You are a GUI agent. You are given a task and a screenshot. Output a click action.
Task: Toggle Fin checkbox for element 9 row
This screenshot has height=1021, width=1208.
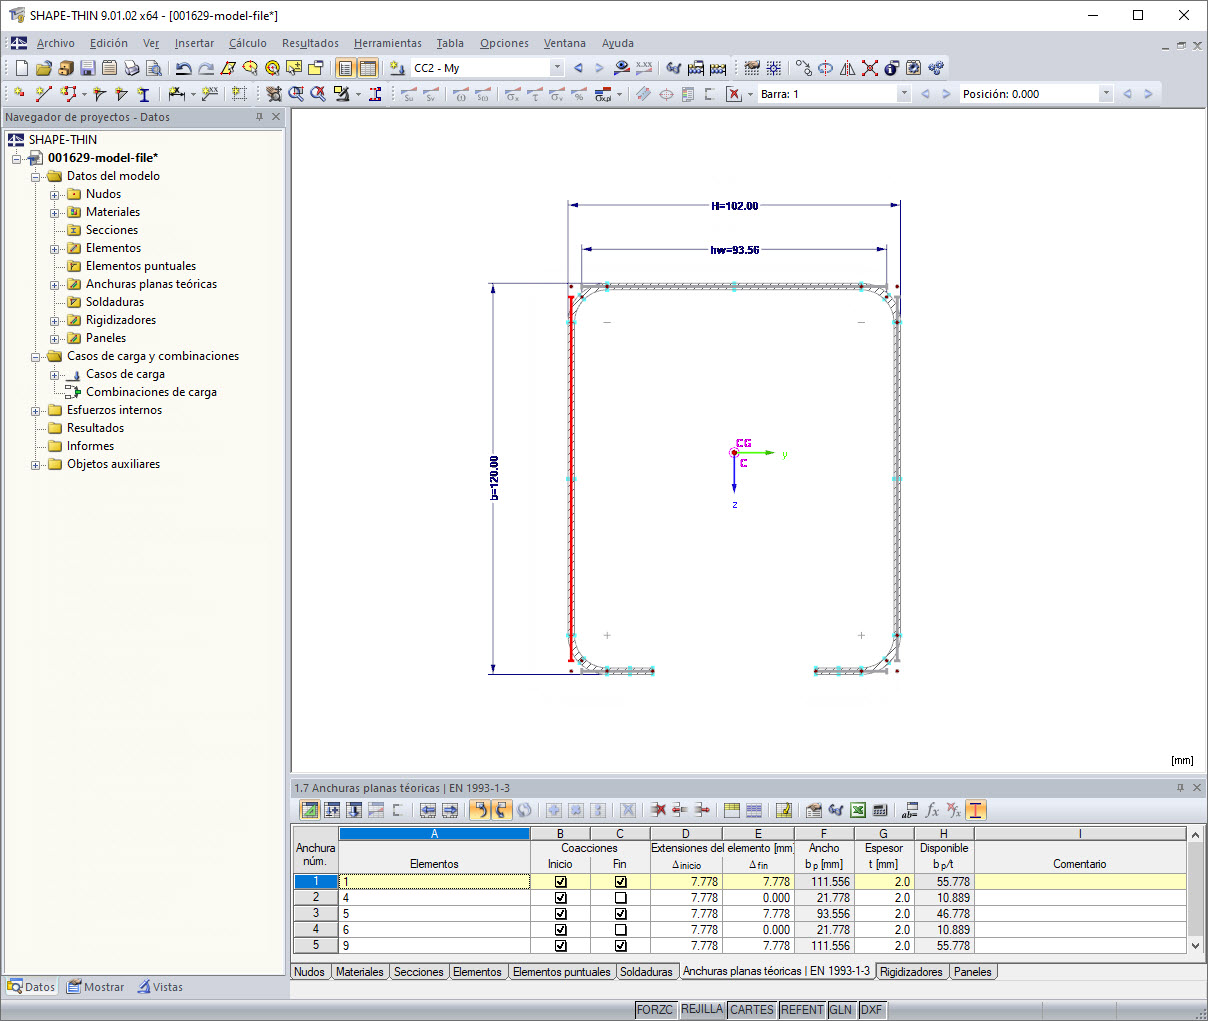(x=620, y=946)
